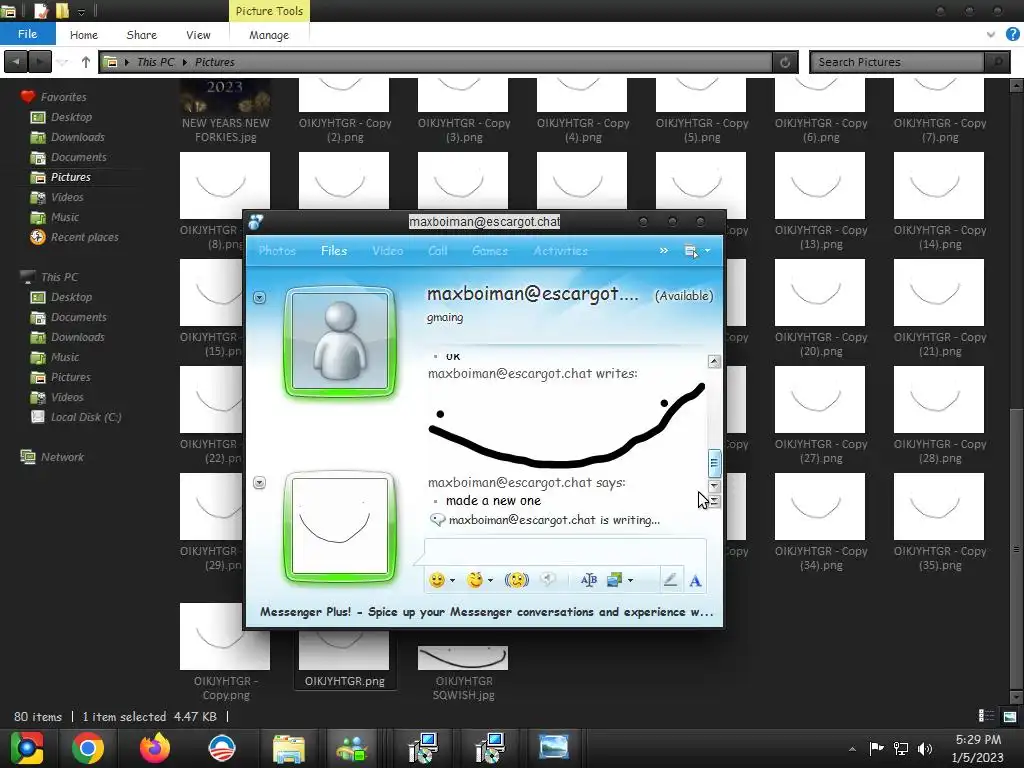Click the Obama logo taskbar icon
This screenshot has height=768, width=1024.
(x=221, y=748)
